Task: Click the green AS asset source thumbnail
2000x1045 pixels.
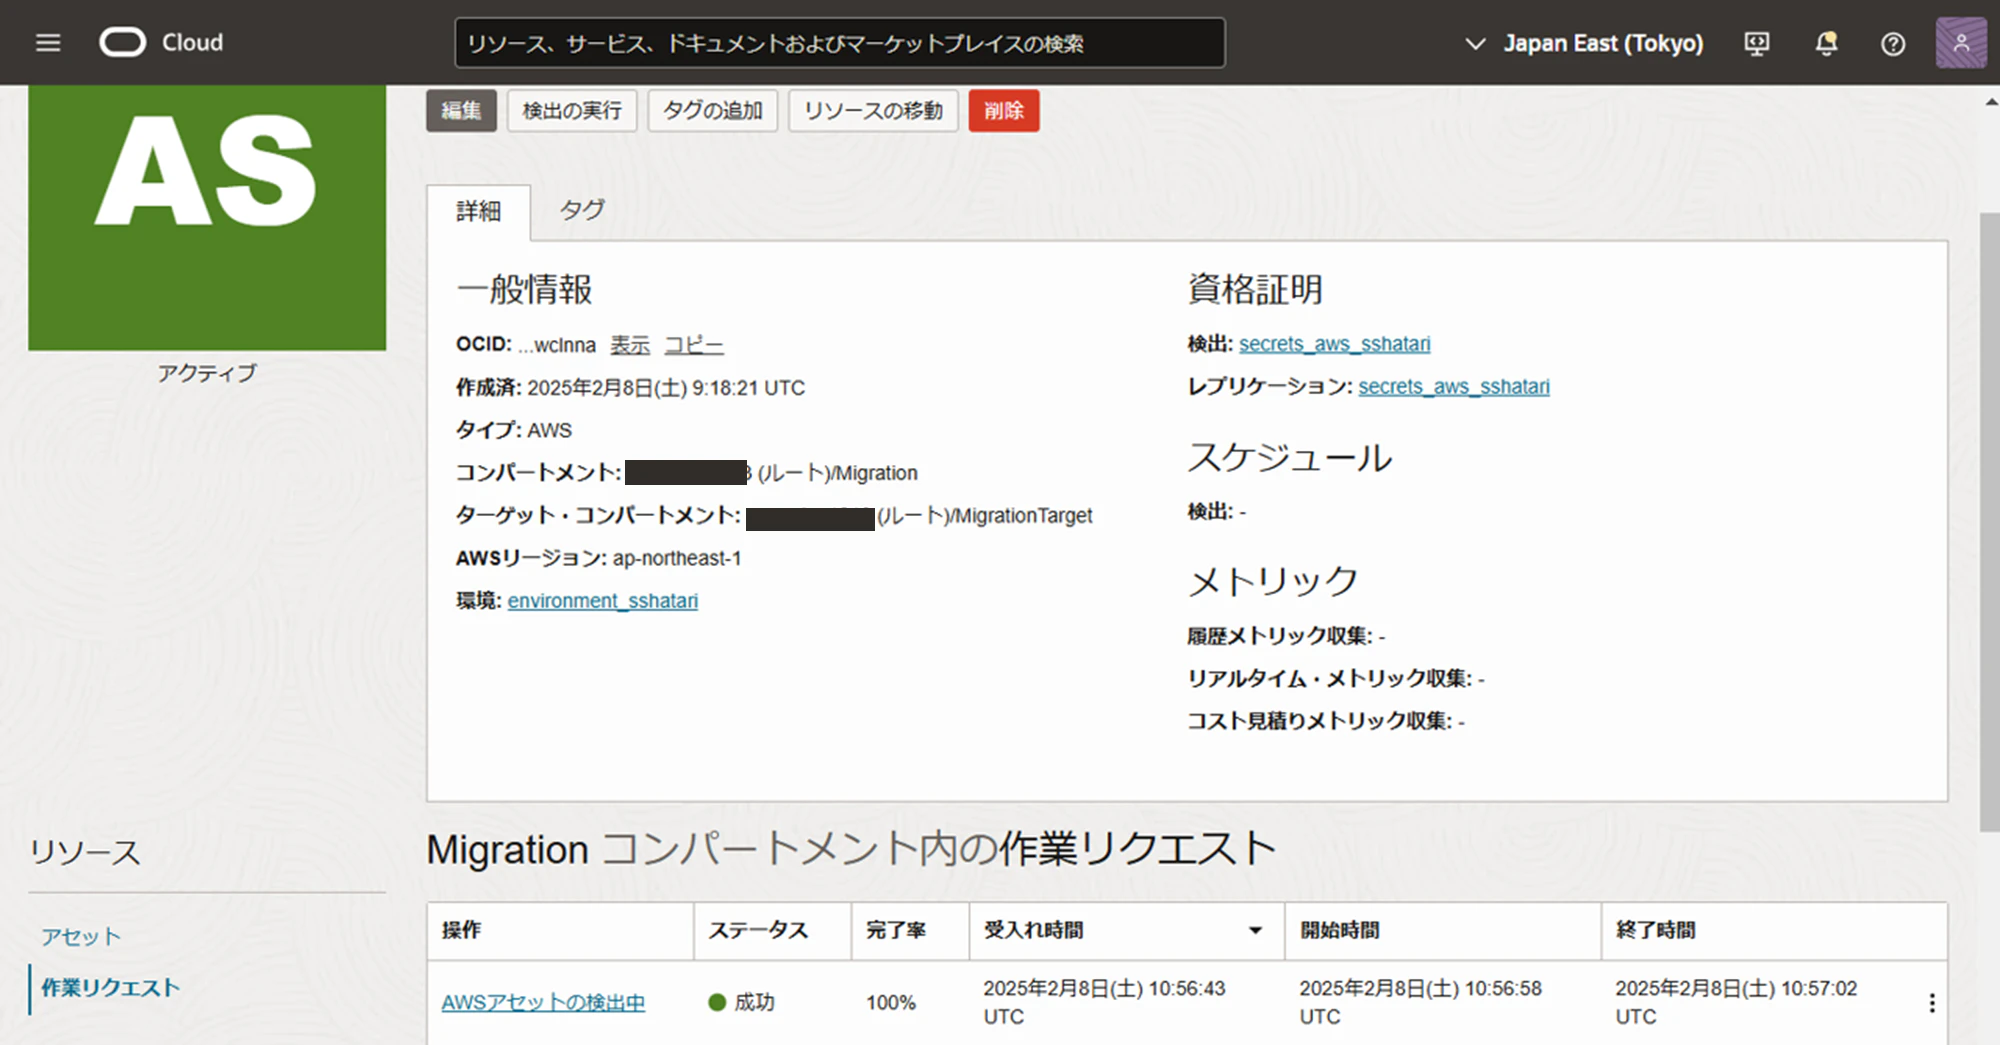Action: pyautogui.click(x=207, y=217)
